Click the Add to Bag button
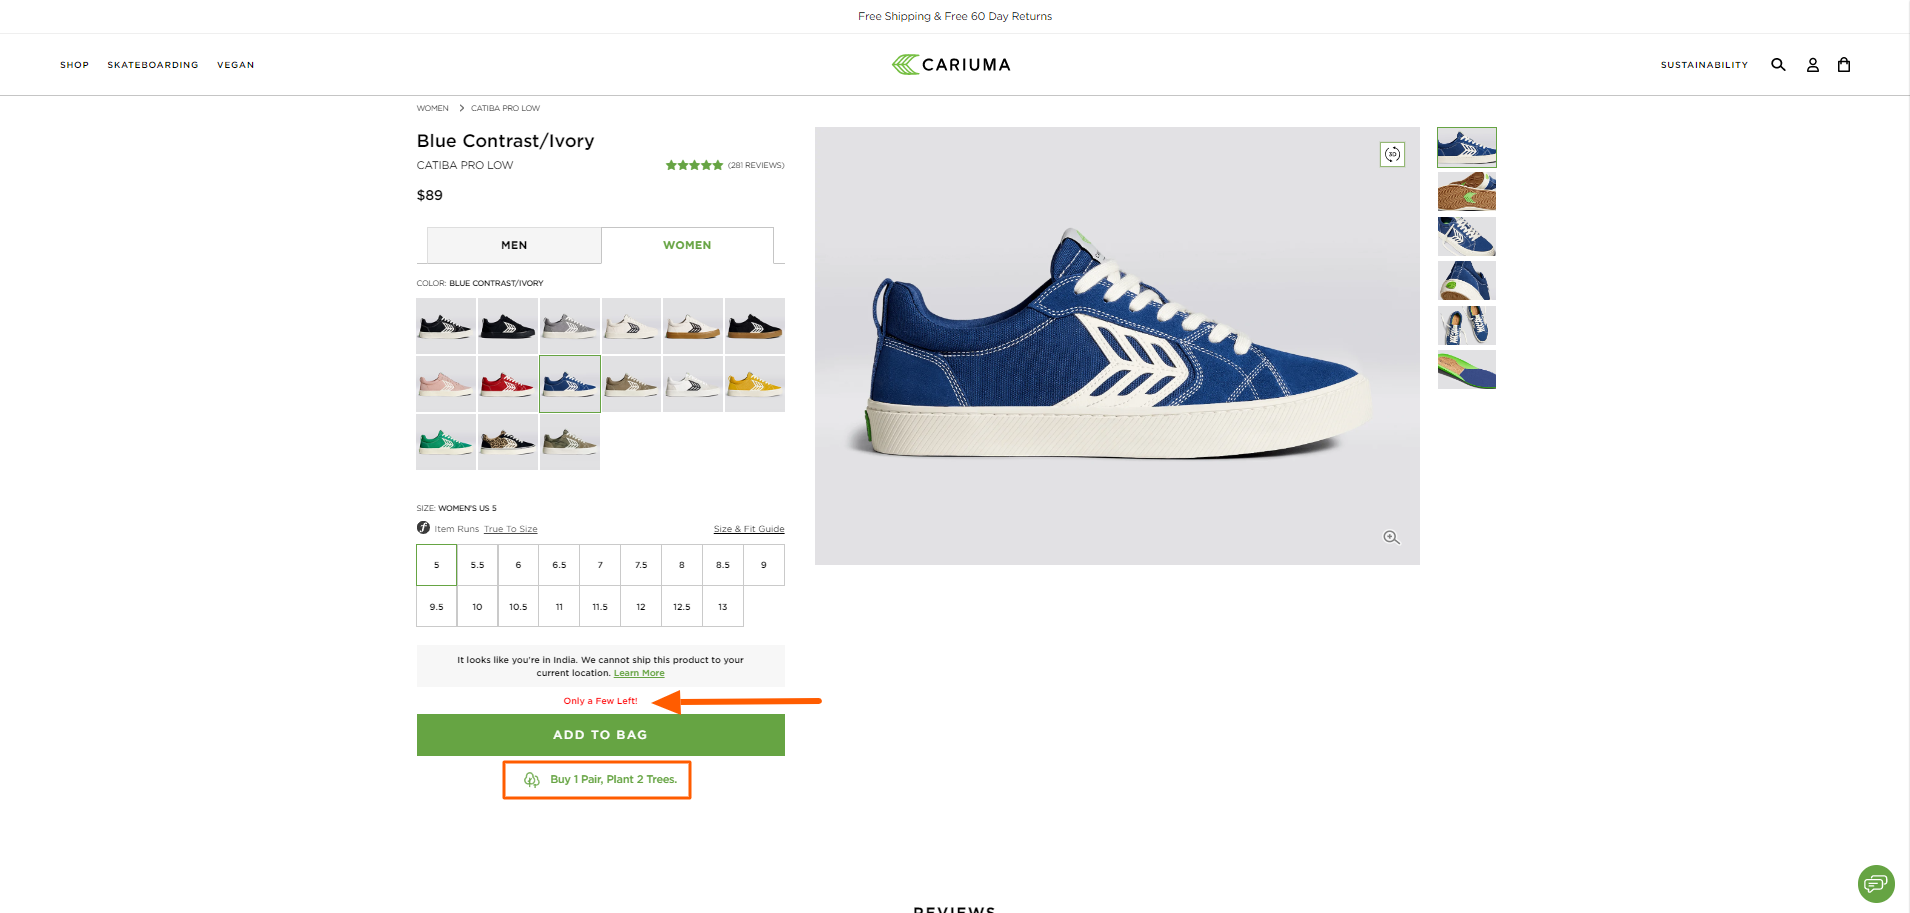 coord(600,735)
